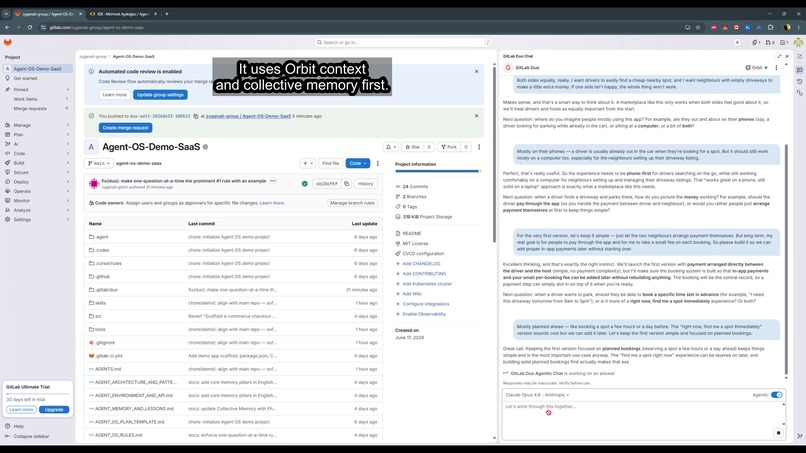Expand the Code sidebar section
This screenshot has width=806, height=453.
pyautogui.click(x=37, y=153)
